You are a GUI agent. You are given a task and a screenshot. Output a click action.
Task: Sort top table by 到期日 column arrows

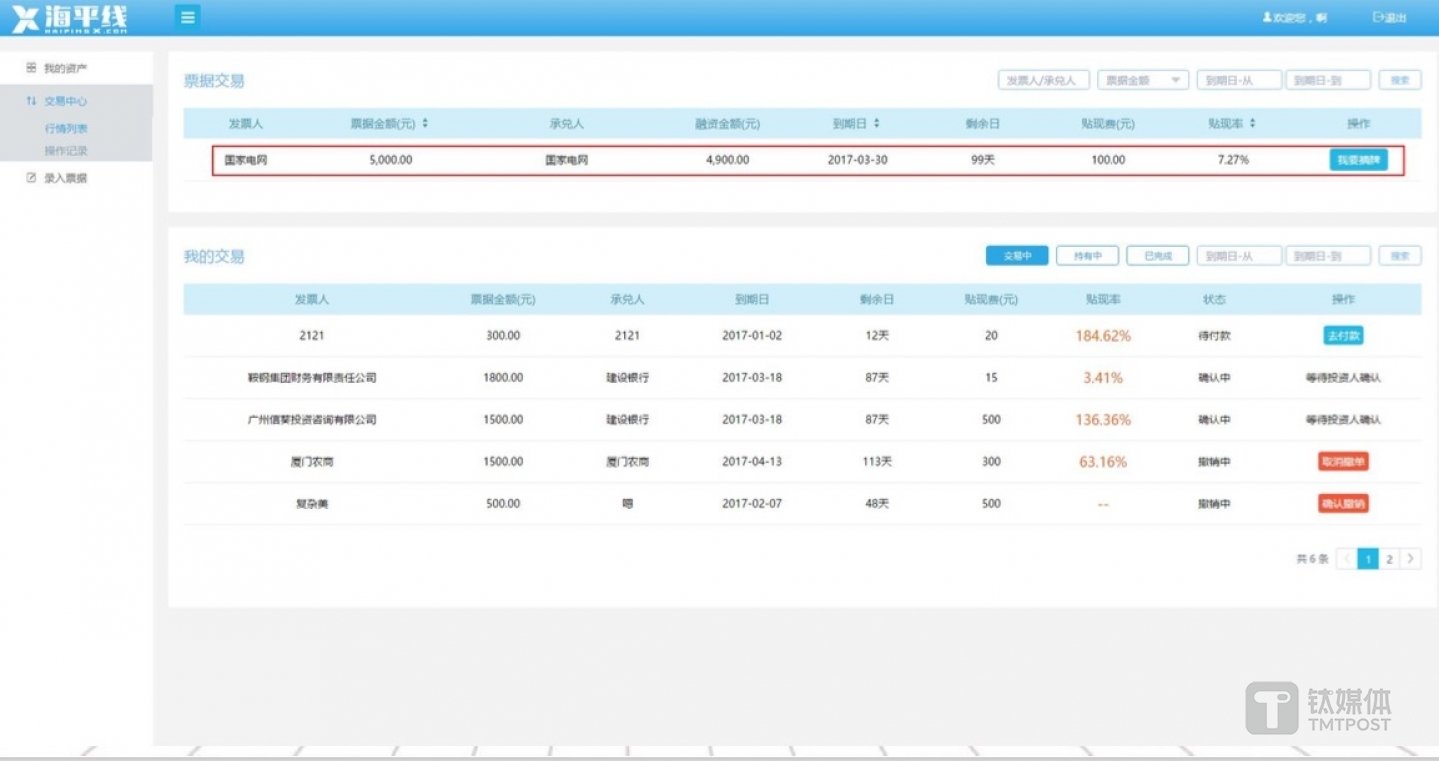point(876,124)
